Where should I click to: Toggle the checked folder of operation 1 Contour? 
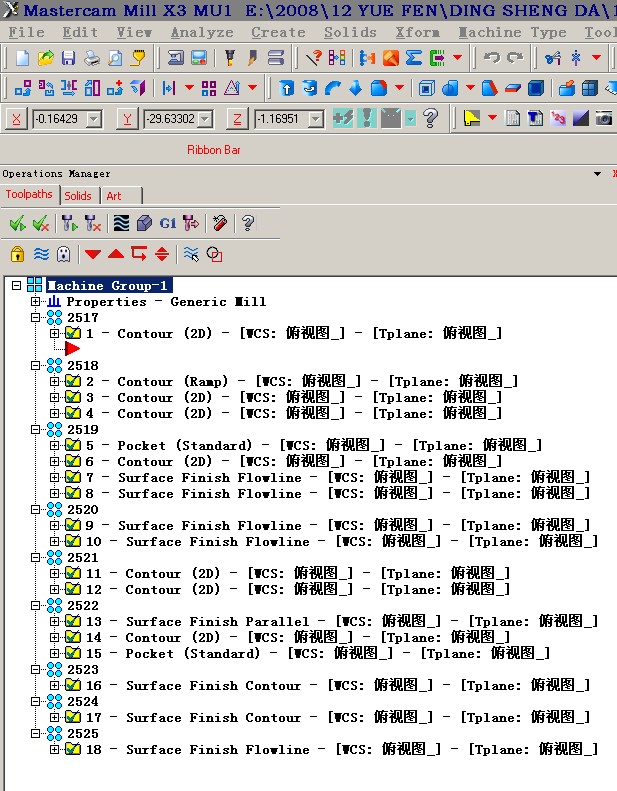coord(73,333)
